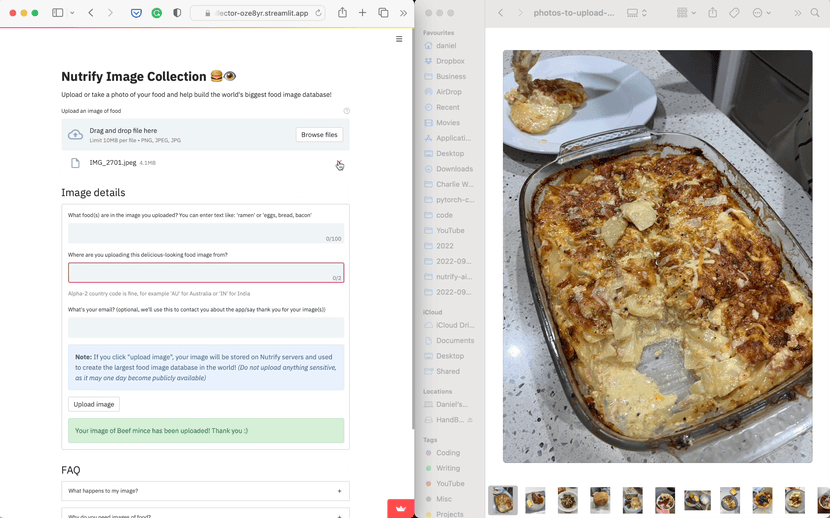Open a new tab with plus icon
Viewport: 830px width, 518px height.
coord(363,13)
